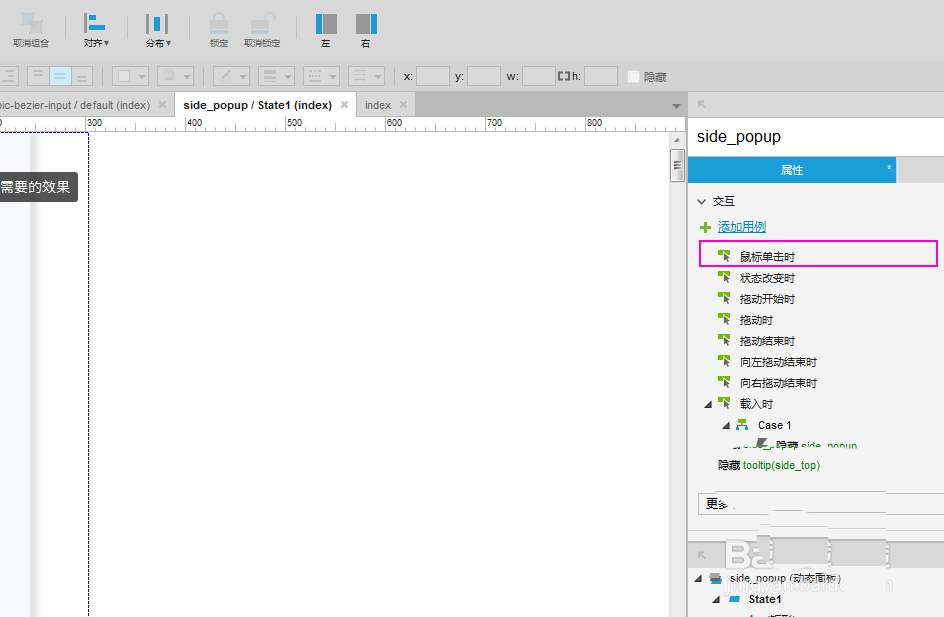Select the 向右拖动结束时 event
Viewport: 944px width, 617px height.
click(x=778, y=383)
